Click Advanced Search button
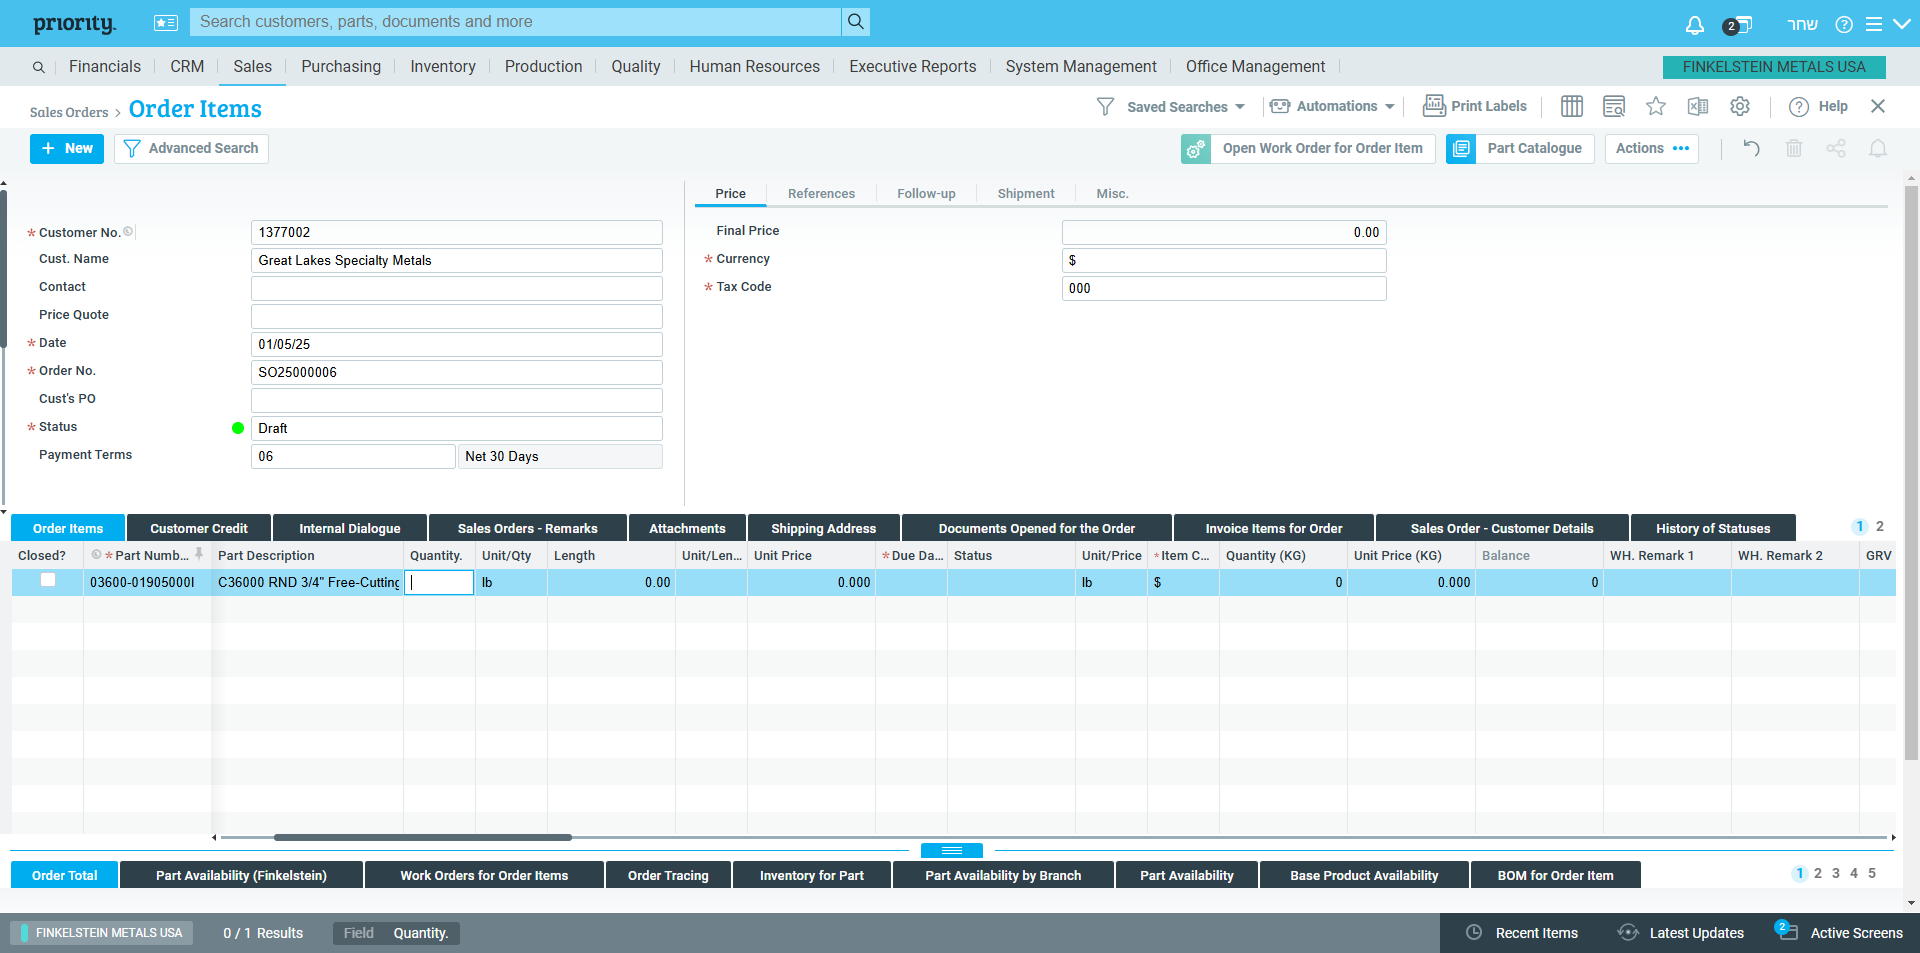1920x953 pixels. 191,149
